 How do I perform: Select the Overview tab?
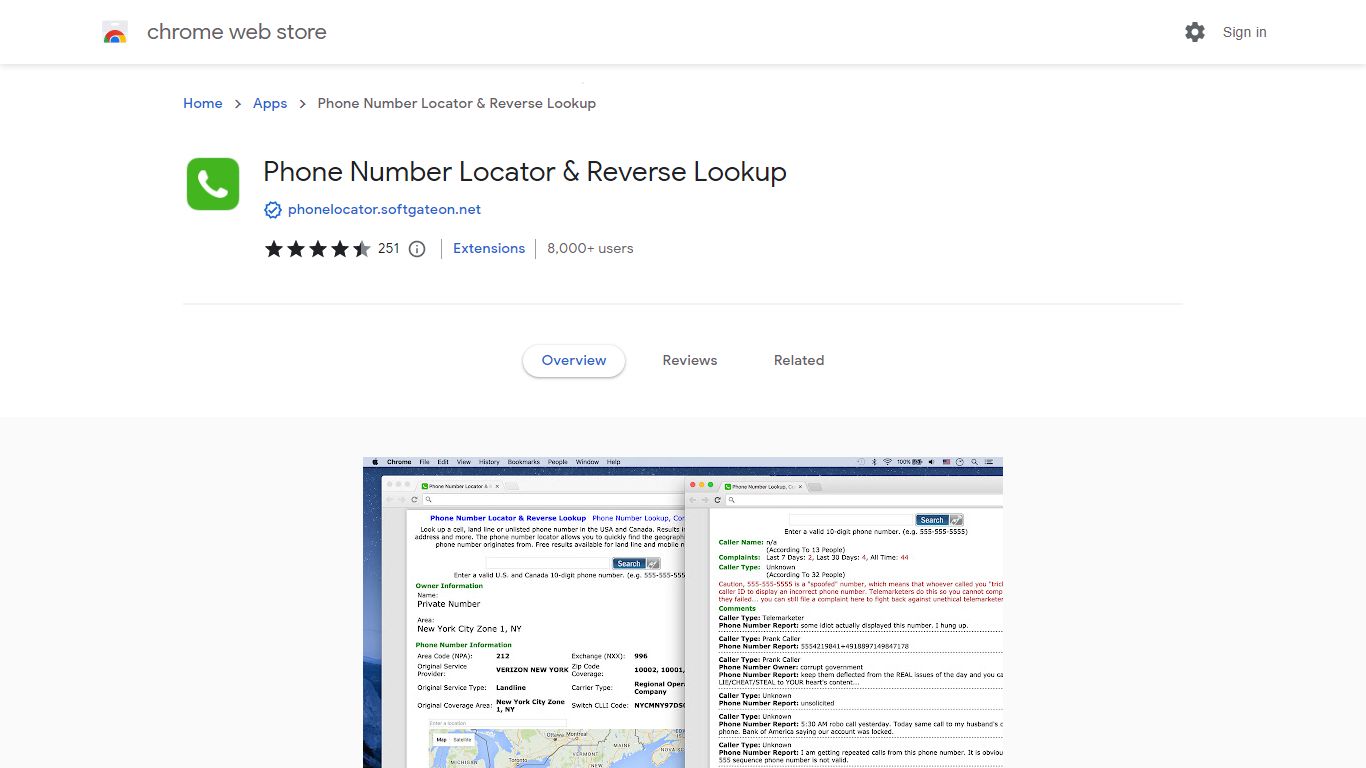(574, 361)
